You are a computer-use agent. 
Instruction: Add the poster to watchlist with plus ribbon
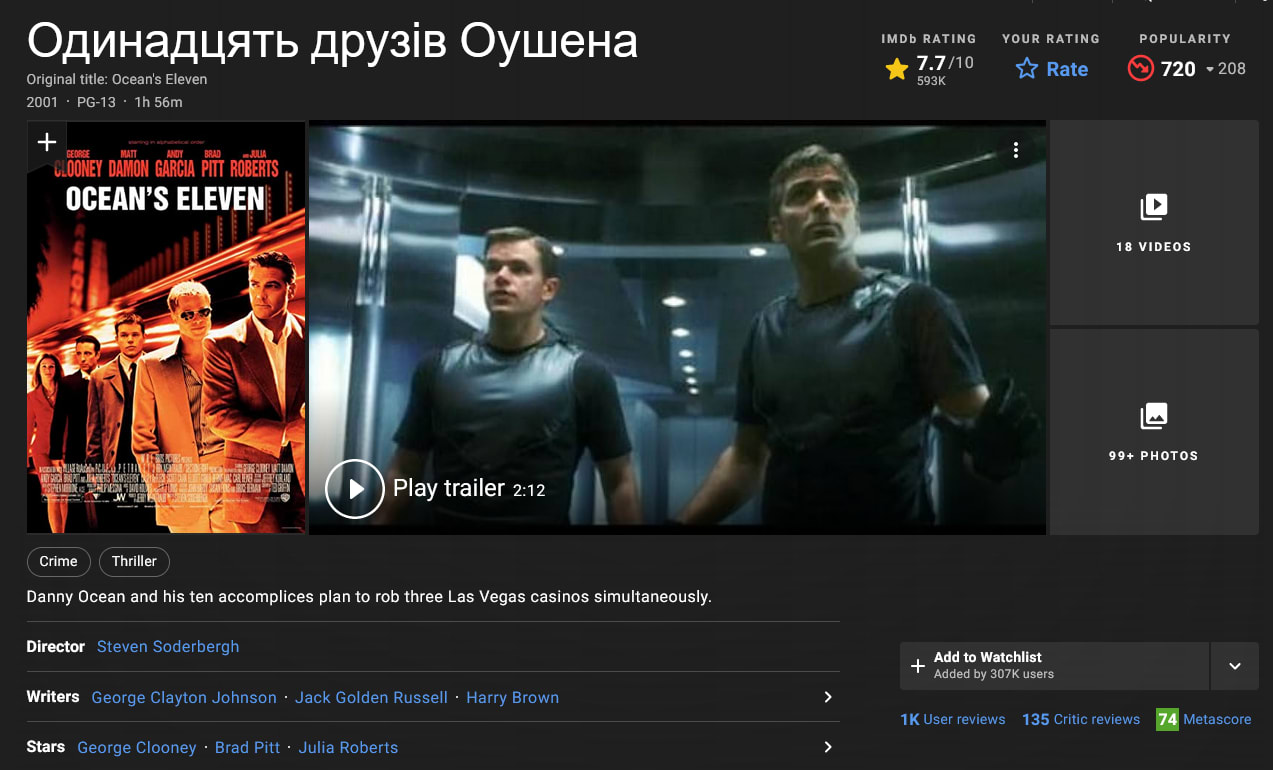pyautogui.click(x=46, y=143)
